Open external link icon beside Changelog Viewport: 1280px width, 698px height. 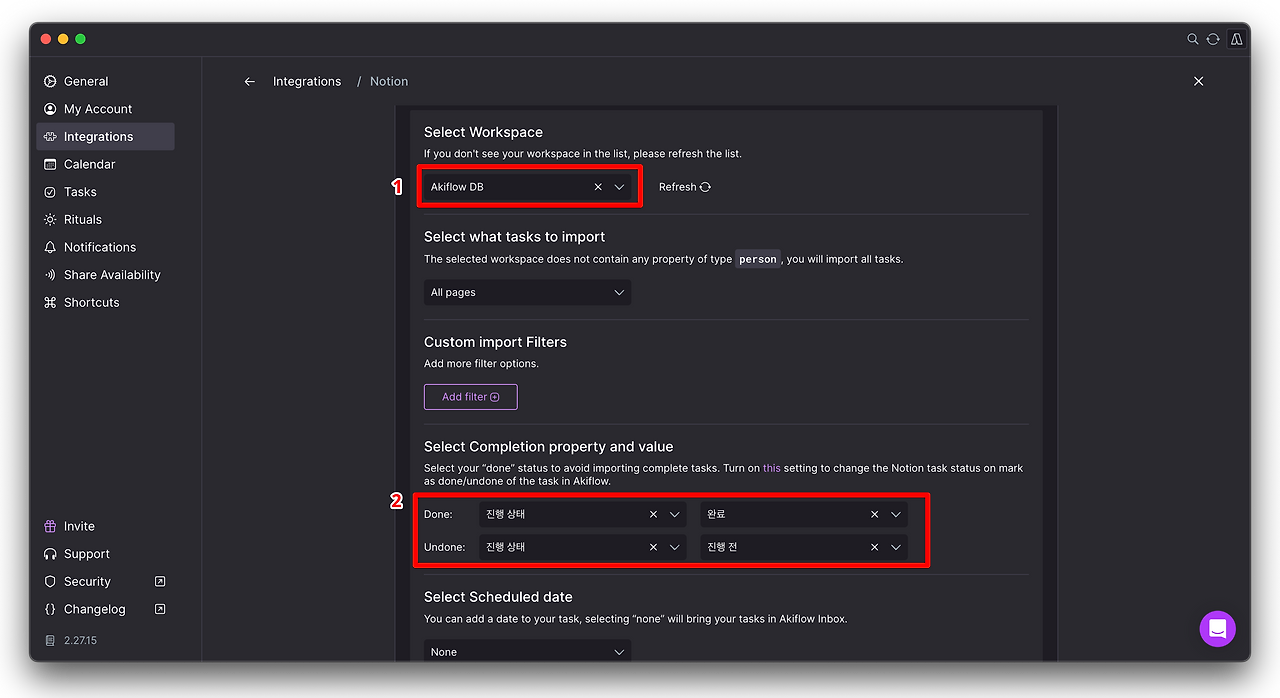click(160, 609)
